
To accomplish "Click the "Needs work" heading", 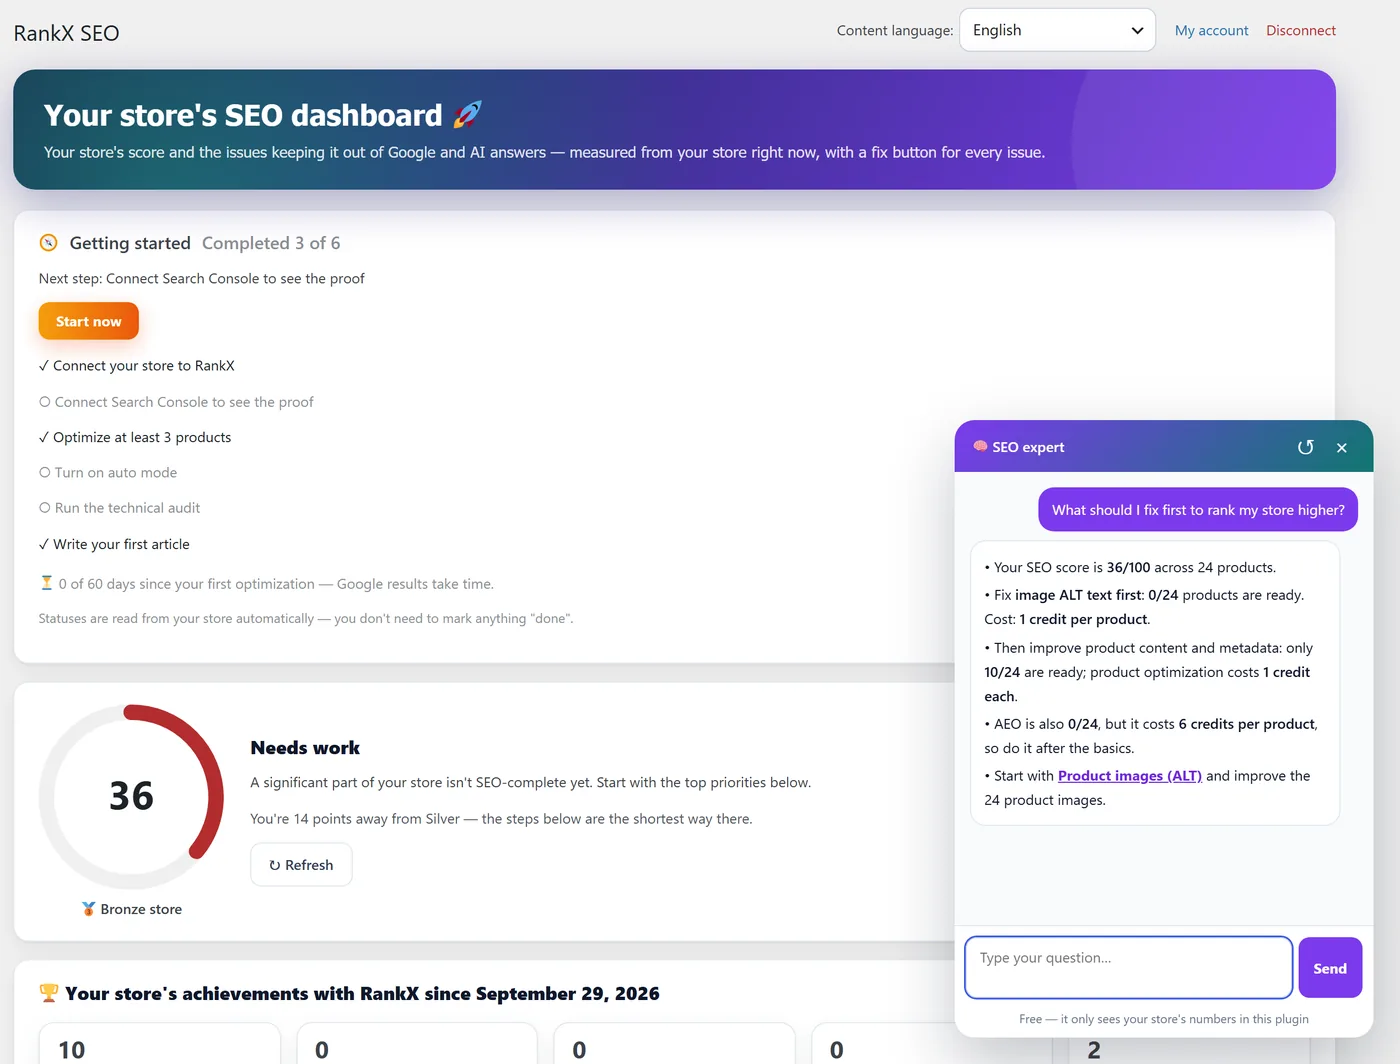I will pos(305,747).
